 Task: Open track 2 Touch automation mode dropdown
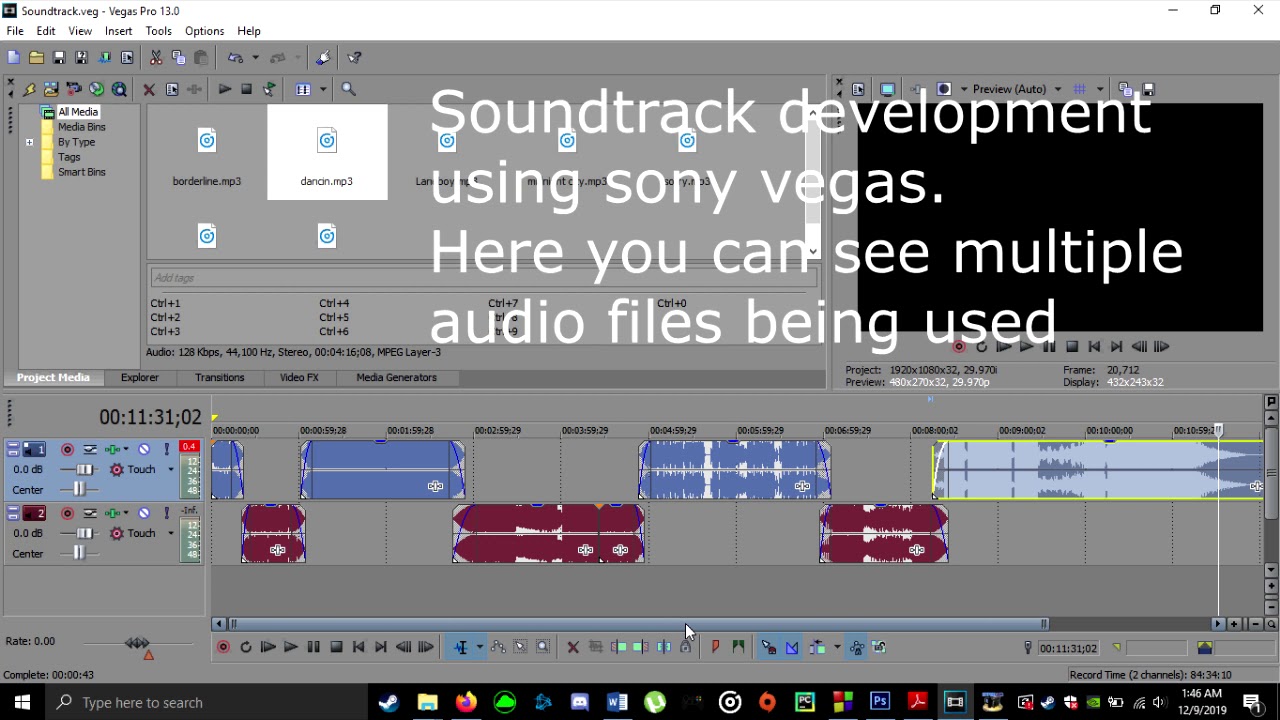(x=170, y=534)
